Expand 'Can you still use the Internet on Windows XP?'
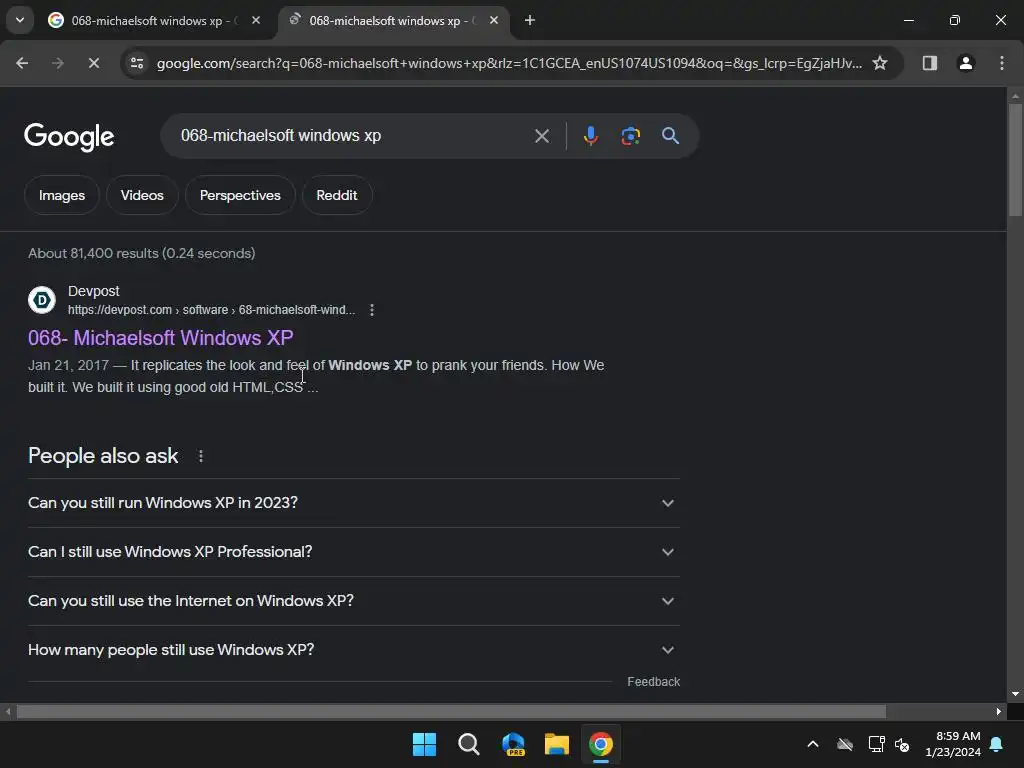The height and width of the screenshot is (768, 1024). (353, 601)
